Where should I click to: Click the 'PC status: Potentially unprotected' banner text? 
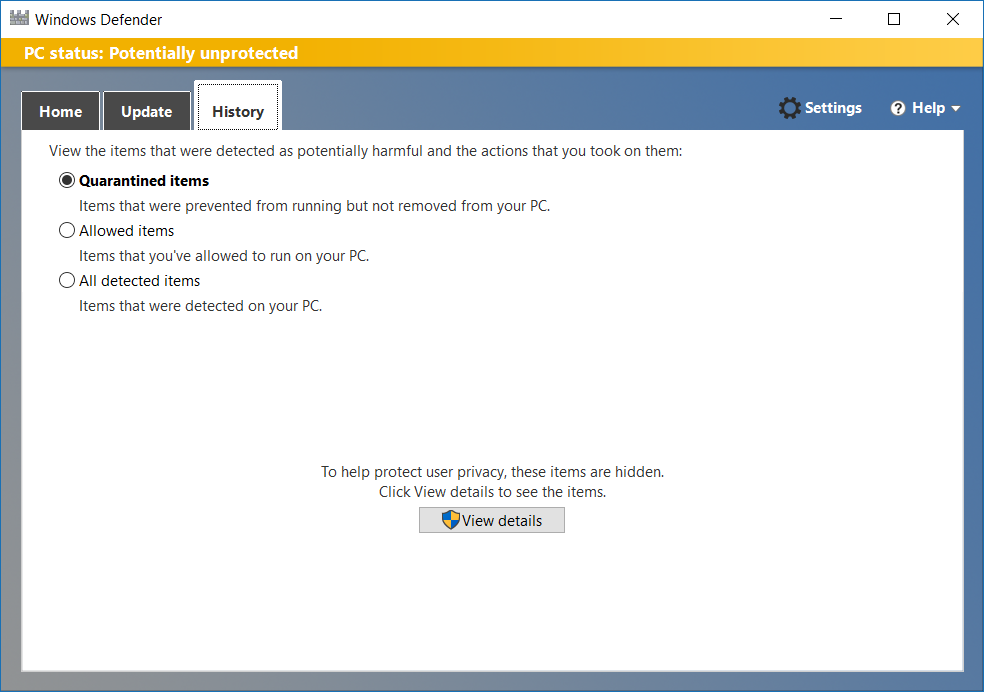click(x=161, y=53)
